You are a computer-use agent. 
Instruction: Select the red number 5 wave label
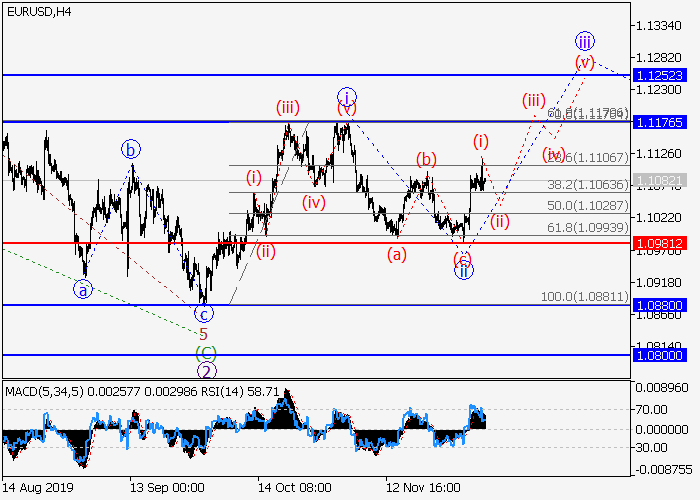coord(203,334)
